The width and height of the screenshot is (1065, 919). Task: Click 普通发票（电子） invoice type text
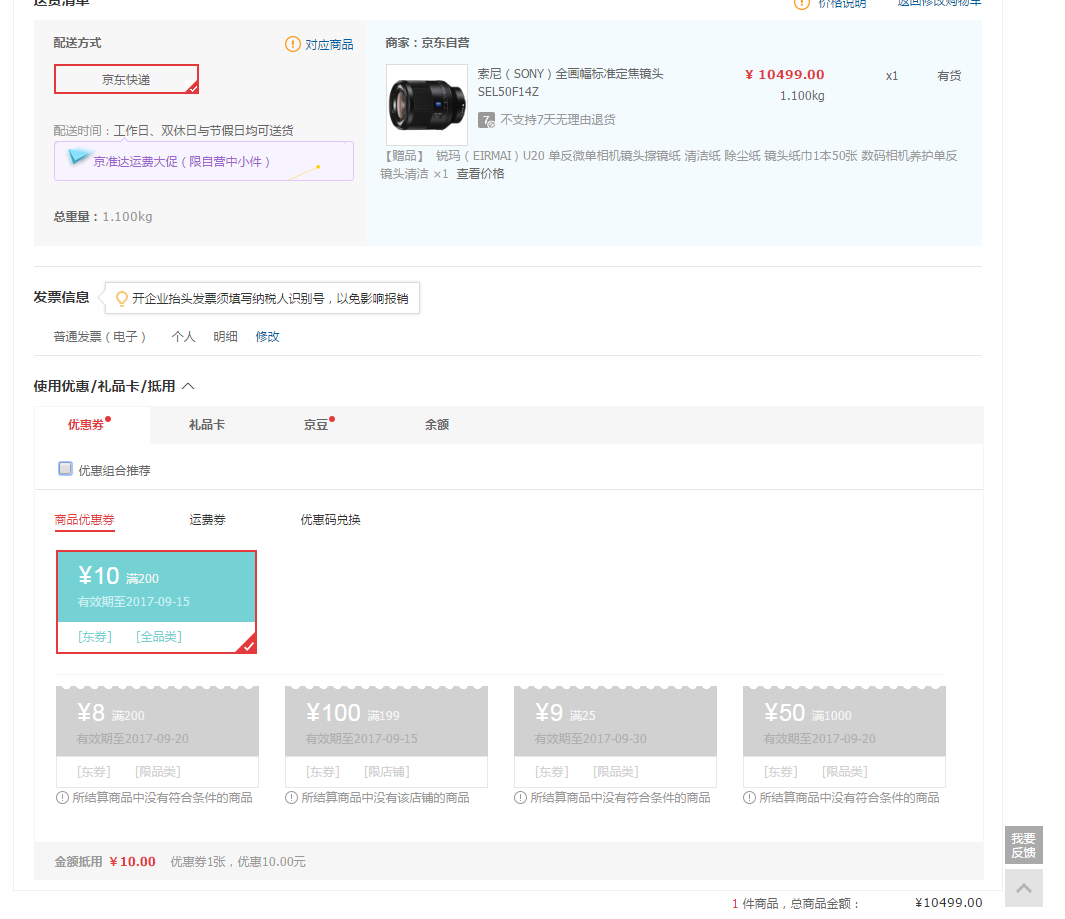(x=100, y=337)
